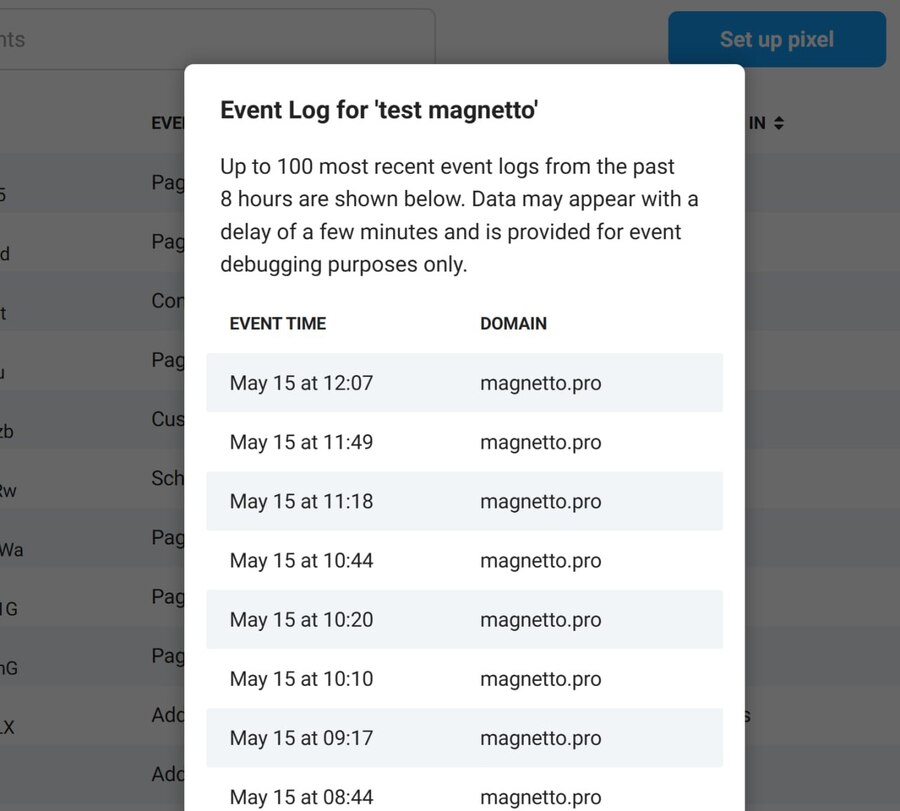Click the event log description paragraph

pos(459,215)
